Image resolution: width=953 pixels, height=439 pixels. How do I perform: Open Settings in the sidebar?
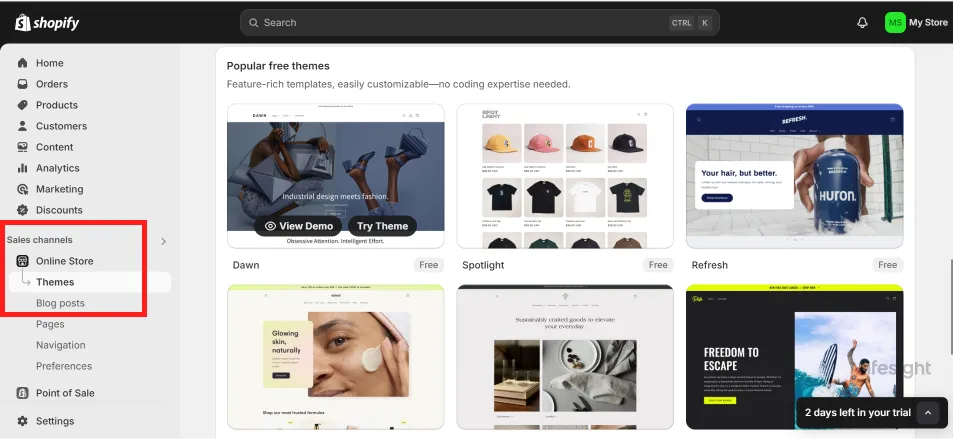click(55, 421)
